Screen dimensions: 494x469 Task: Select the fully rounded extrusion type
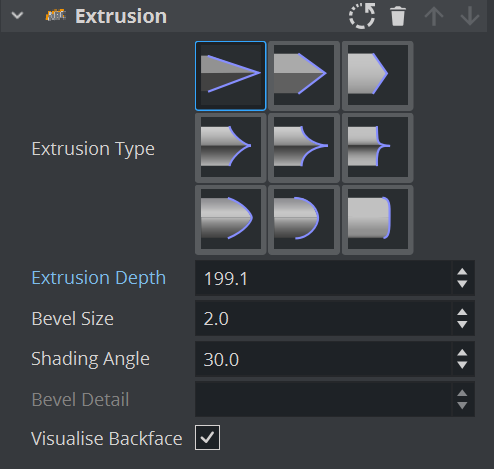(304, 220)
